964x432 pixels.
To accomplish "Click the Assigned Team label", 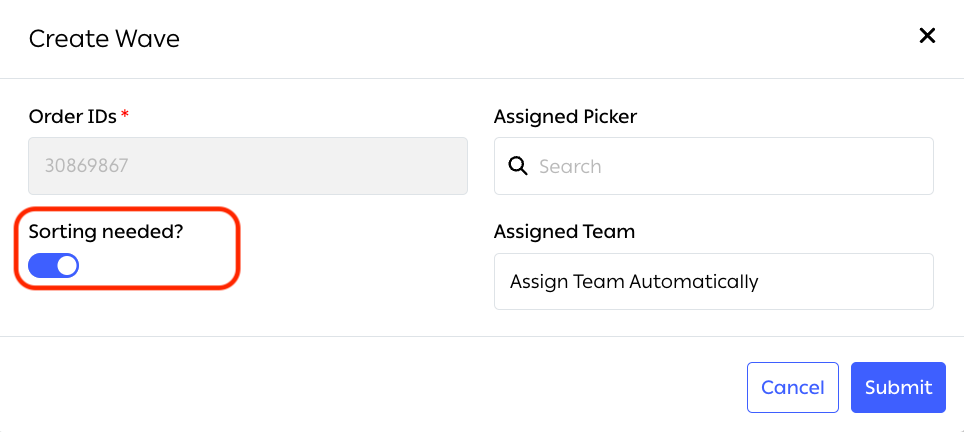I will coord(564,231).
